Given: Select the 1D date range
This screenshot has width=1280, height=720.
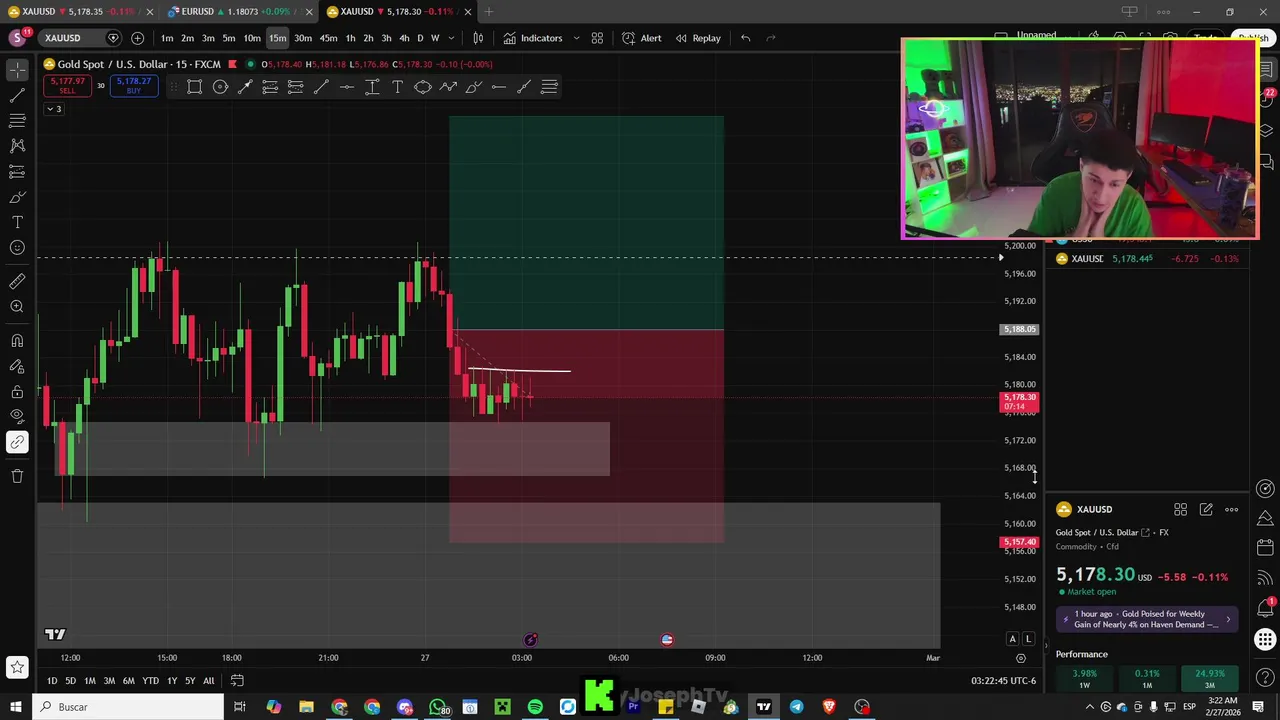Looking at the screenshot, I should pos(52,681).
